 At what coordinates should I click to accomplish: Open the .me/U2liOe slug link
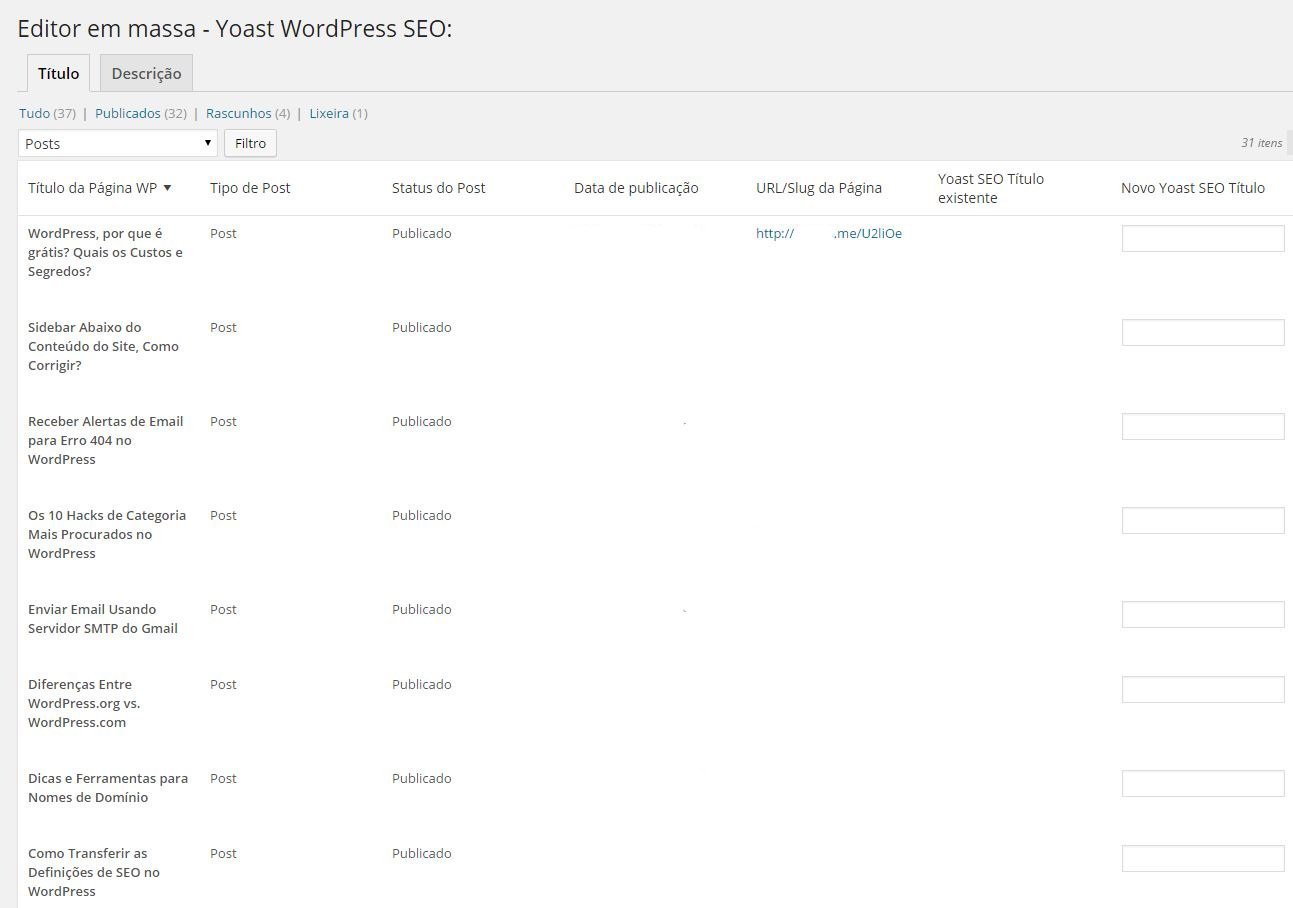coord(829,233)
